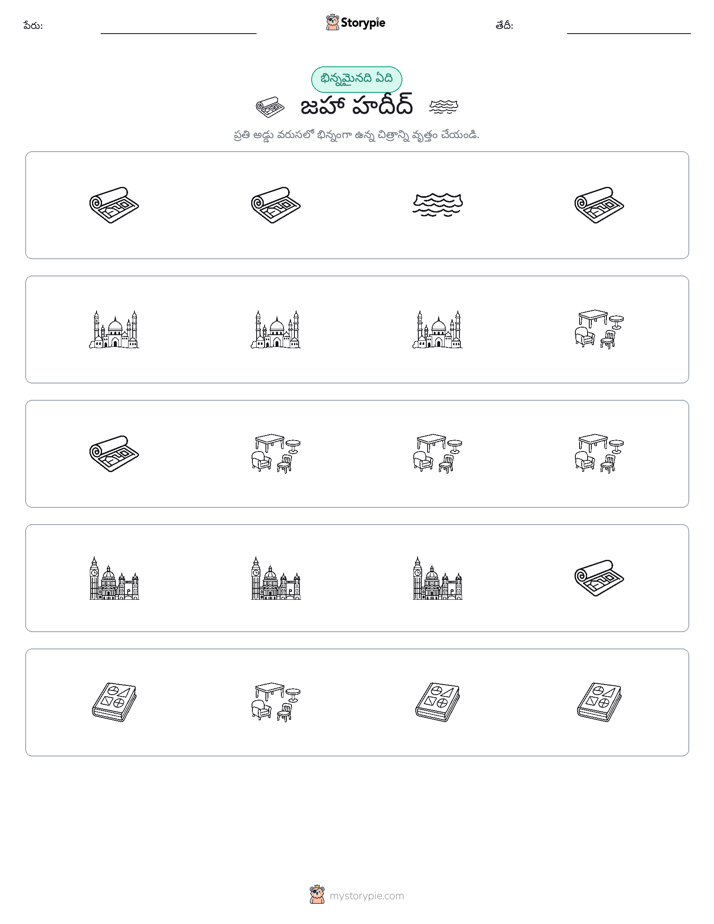Click the middle mosque picture in row two
Screen dimensions: 714x924
tap(276, 329)
